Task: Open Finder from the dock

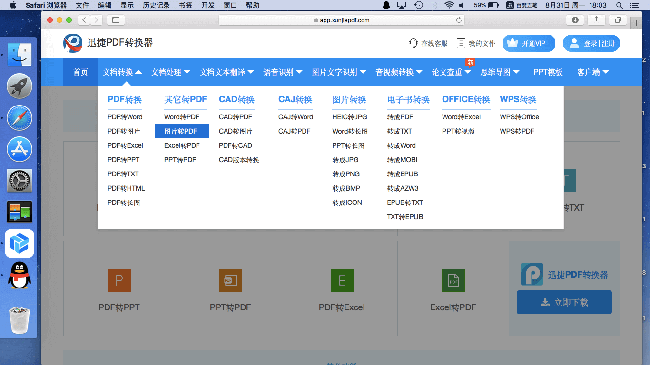Action: point(19,54)
